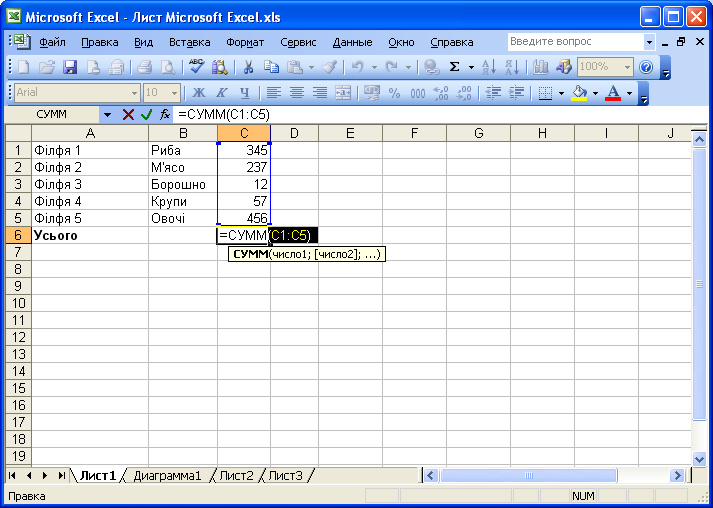Toggle Align Left

(273, 94)
